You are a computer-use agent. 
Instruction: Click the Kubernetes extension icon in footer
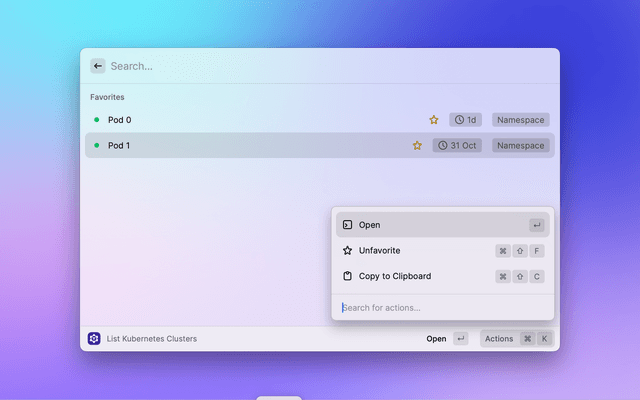94,339
